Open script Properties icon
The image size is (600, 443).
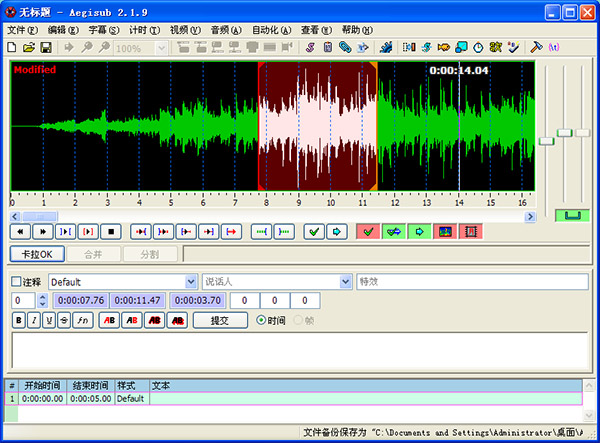328,47
